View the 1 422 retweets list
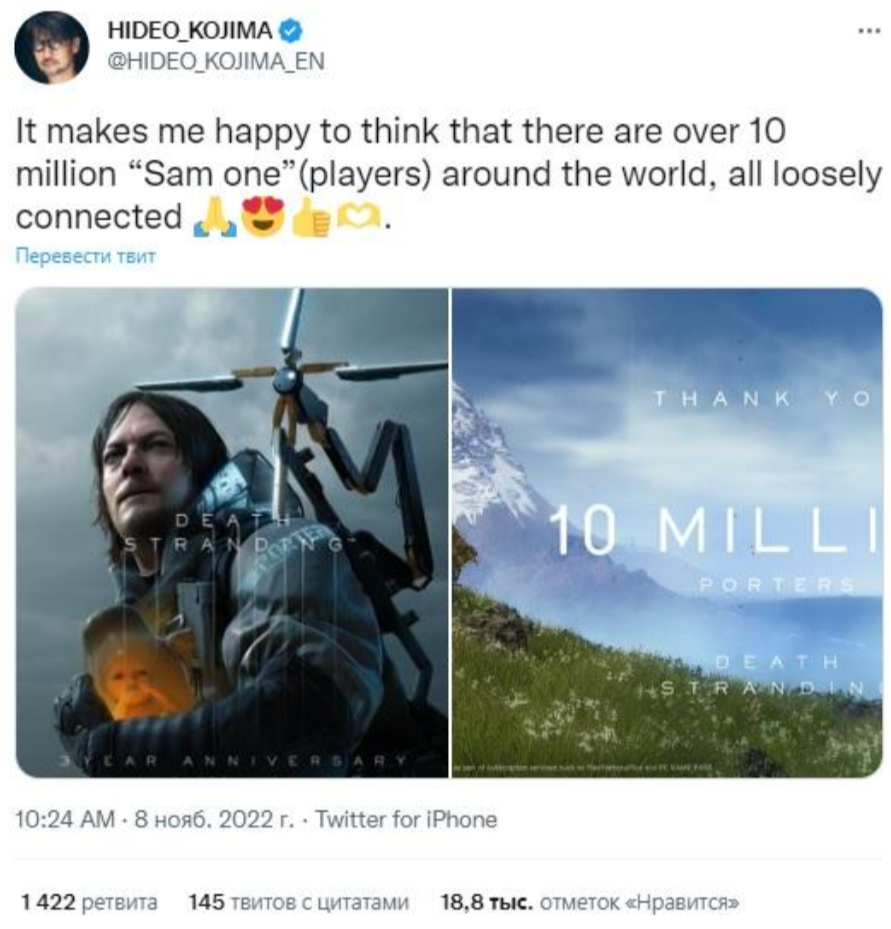Viewport: 891px width, 929px height. click(89, 902)
